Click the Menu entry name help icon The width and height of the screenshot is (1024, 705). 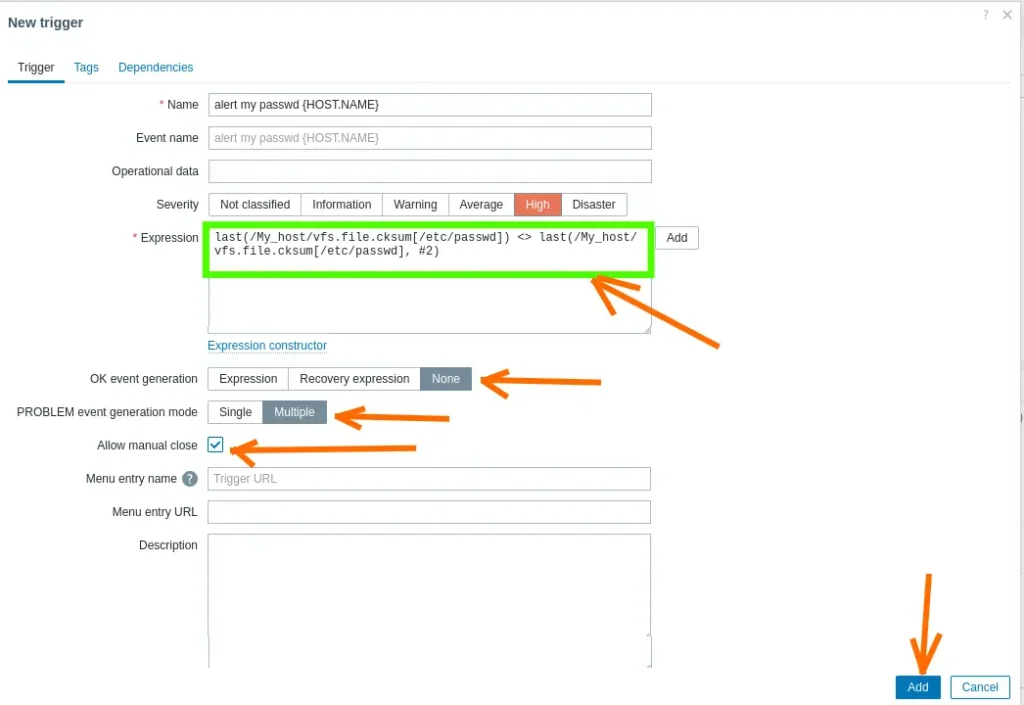click(x=190, y=479)
